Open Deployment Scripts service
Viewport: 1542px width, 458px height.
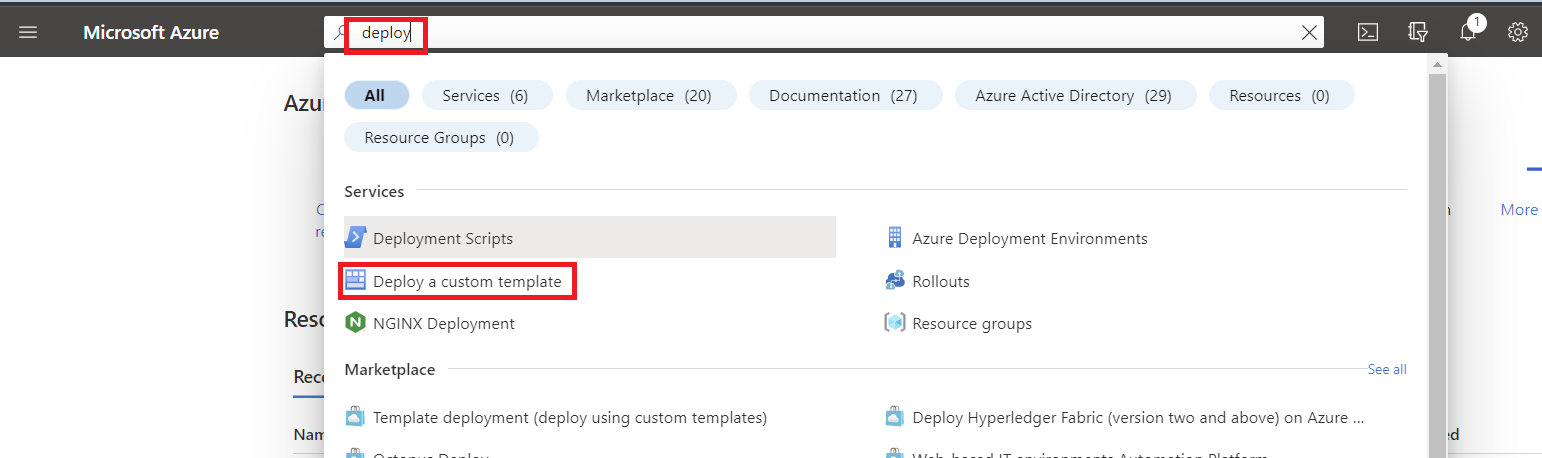click(590, 238)
